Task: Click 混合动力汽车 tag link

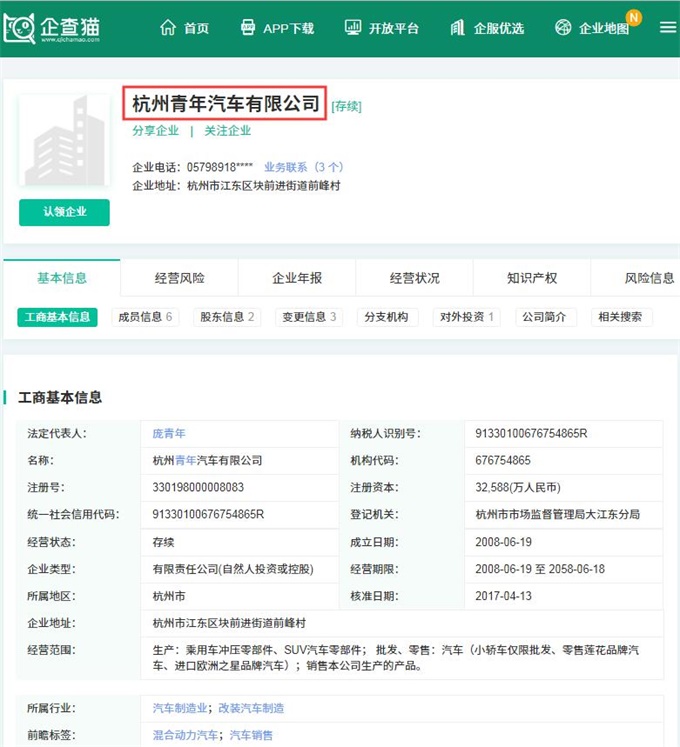Action: (x=185, y=735)
